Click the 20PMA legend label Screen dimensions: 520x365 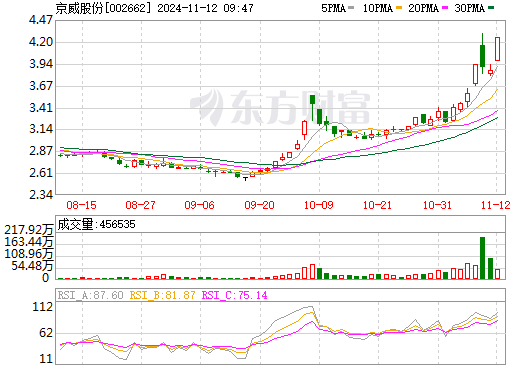click(x=423, y=8)
